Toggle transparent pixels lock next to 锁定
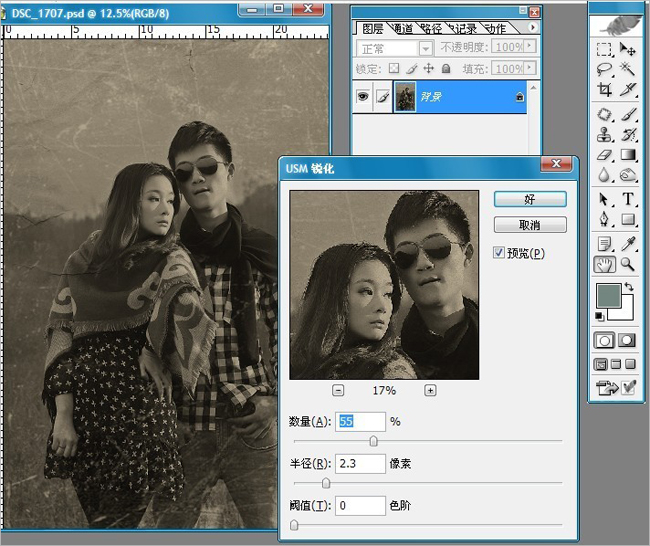Screen dimensions: 650x546 tap(393, 68)
